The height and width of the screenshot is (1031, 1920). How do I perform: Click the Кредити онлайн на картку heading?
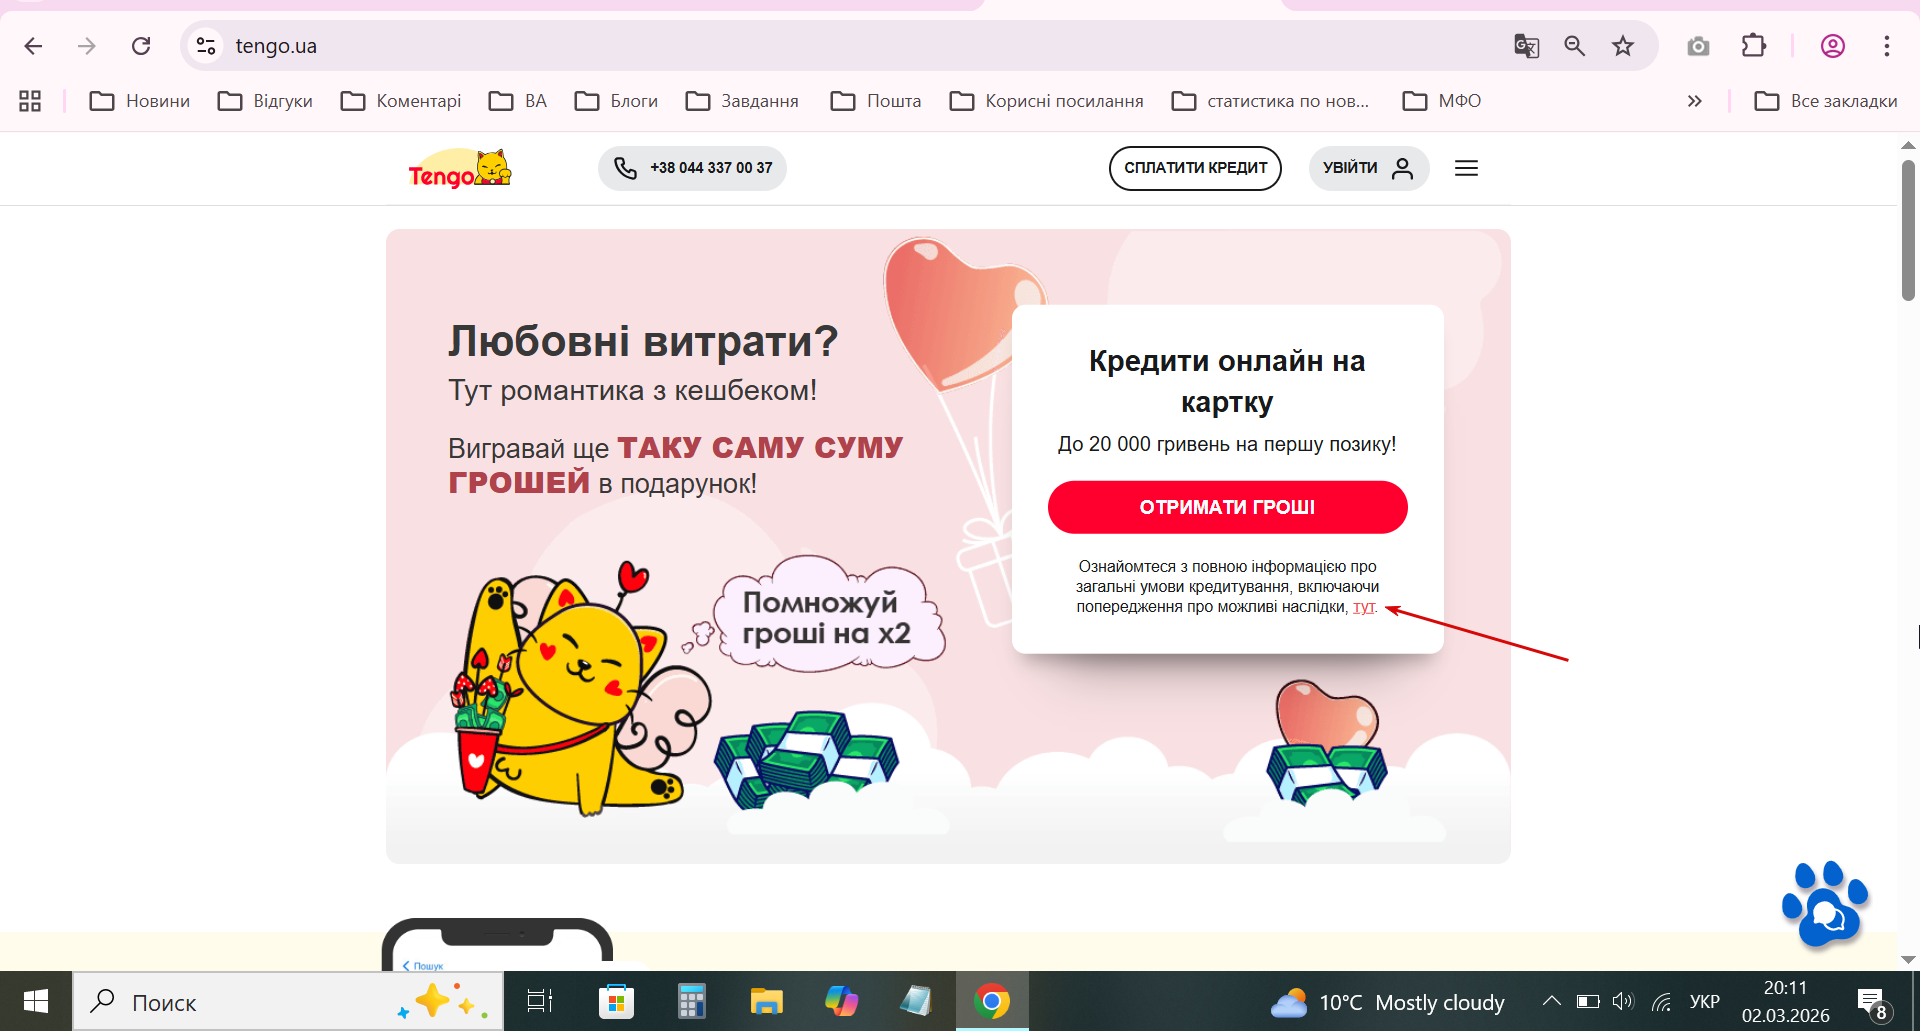click(1227, 381)
